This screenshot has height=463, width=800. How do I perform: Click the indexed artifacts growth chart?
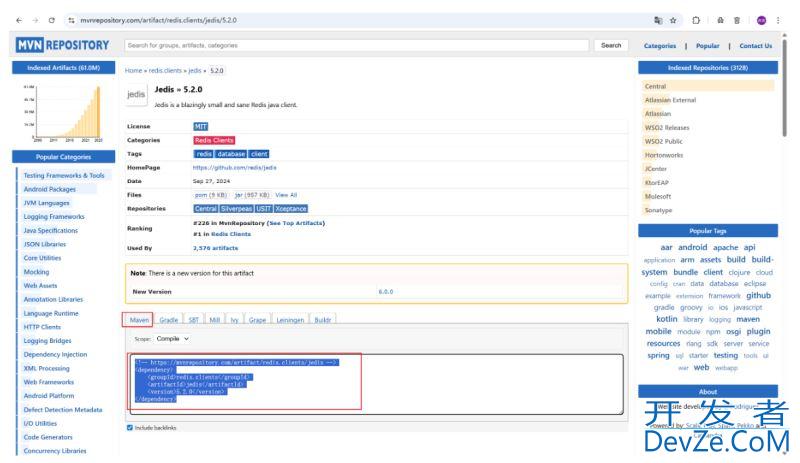[x=64, y=112]
